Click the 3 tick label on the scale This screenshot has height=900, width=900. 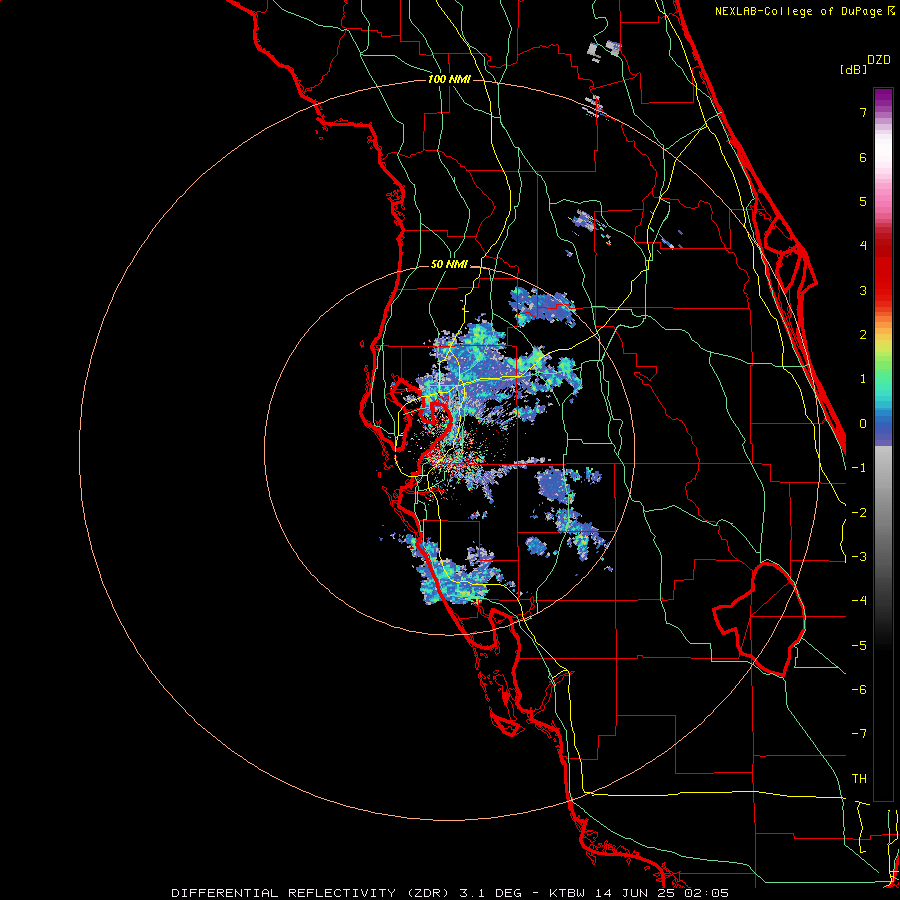(863, 290)
